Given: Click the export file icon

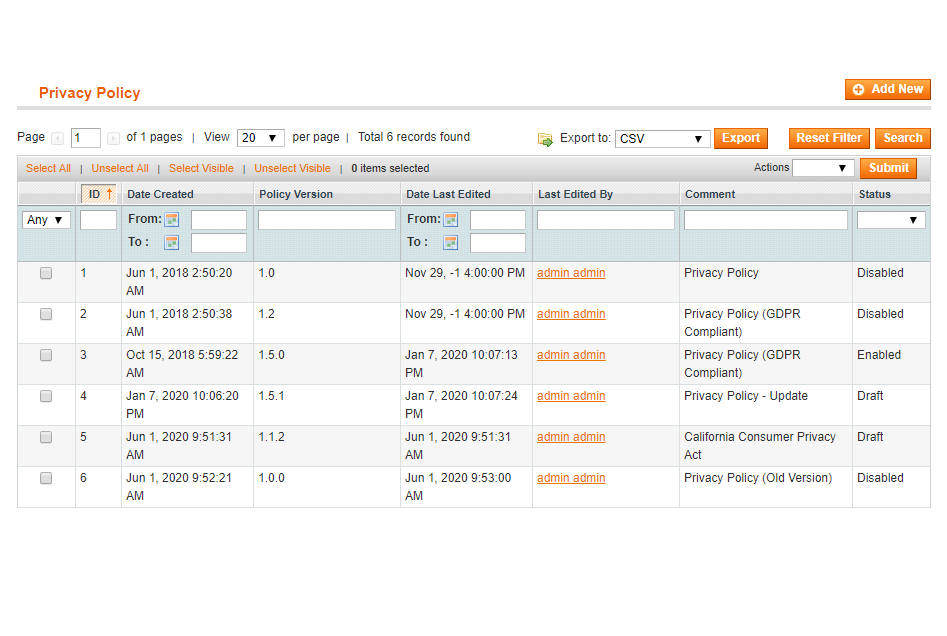Looking at the screenshot, I should coord(545,139).
